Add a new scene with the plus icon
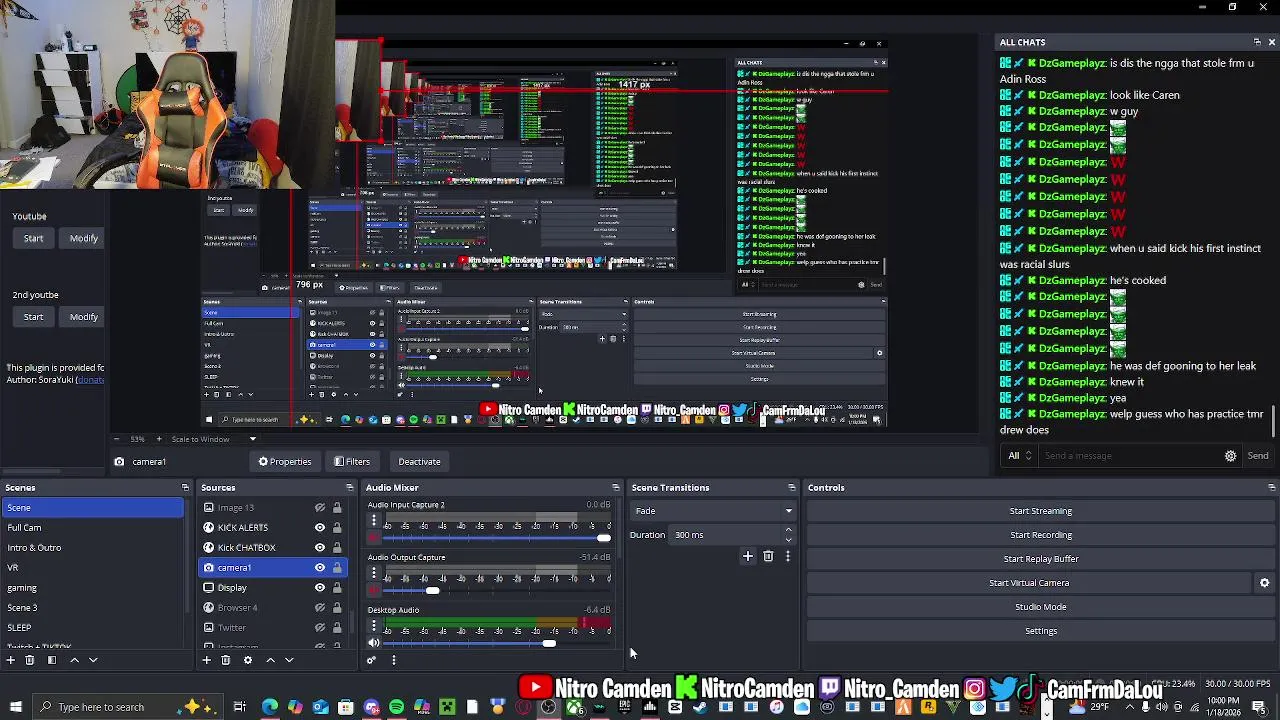The image size is (1280, 720). pos(10,660)
